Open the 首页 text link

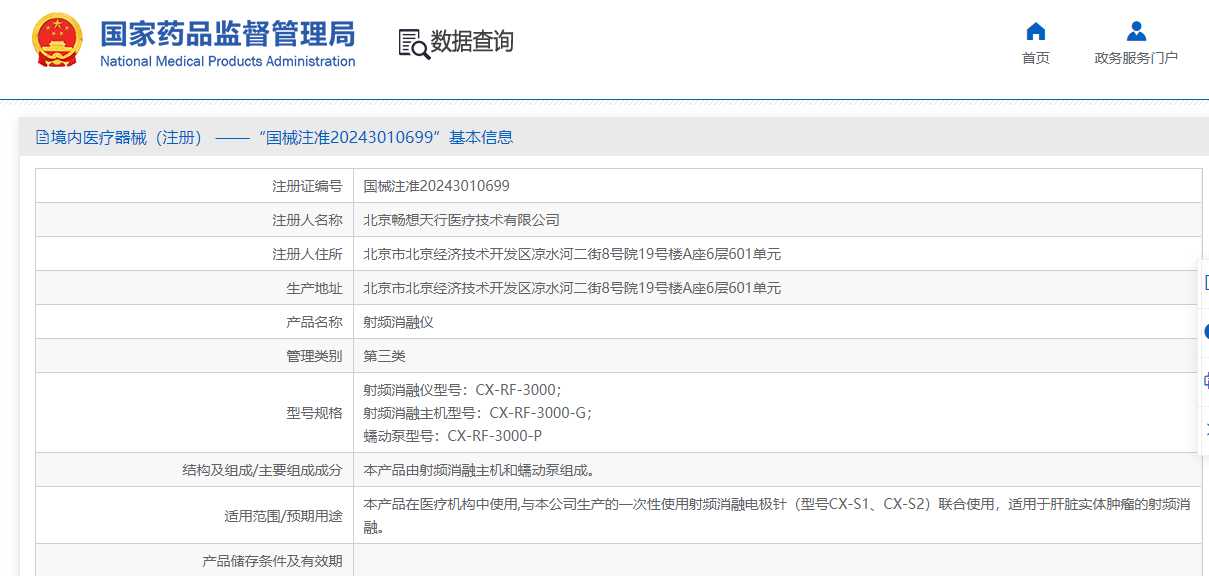[1036, 58]
